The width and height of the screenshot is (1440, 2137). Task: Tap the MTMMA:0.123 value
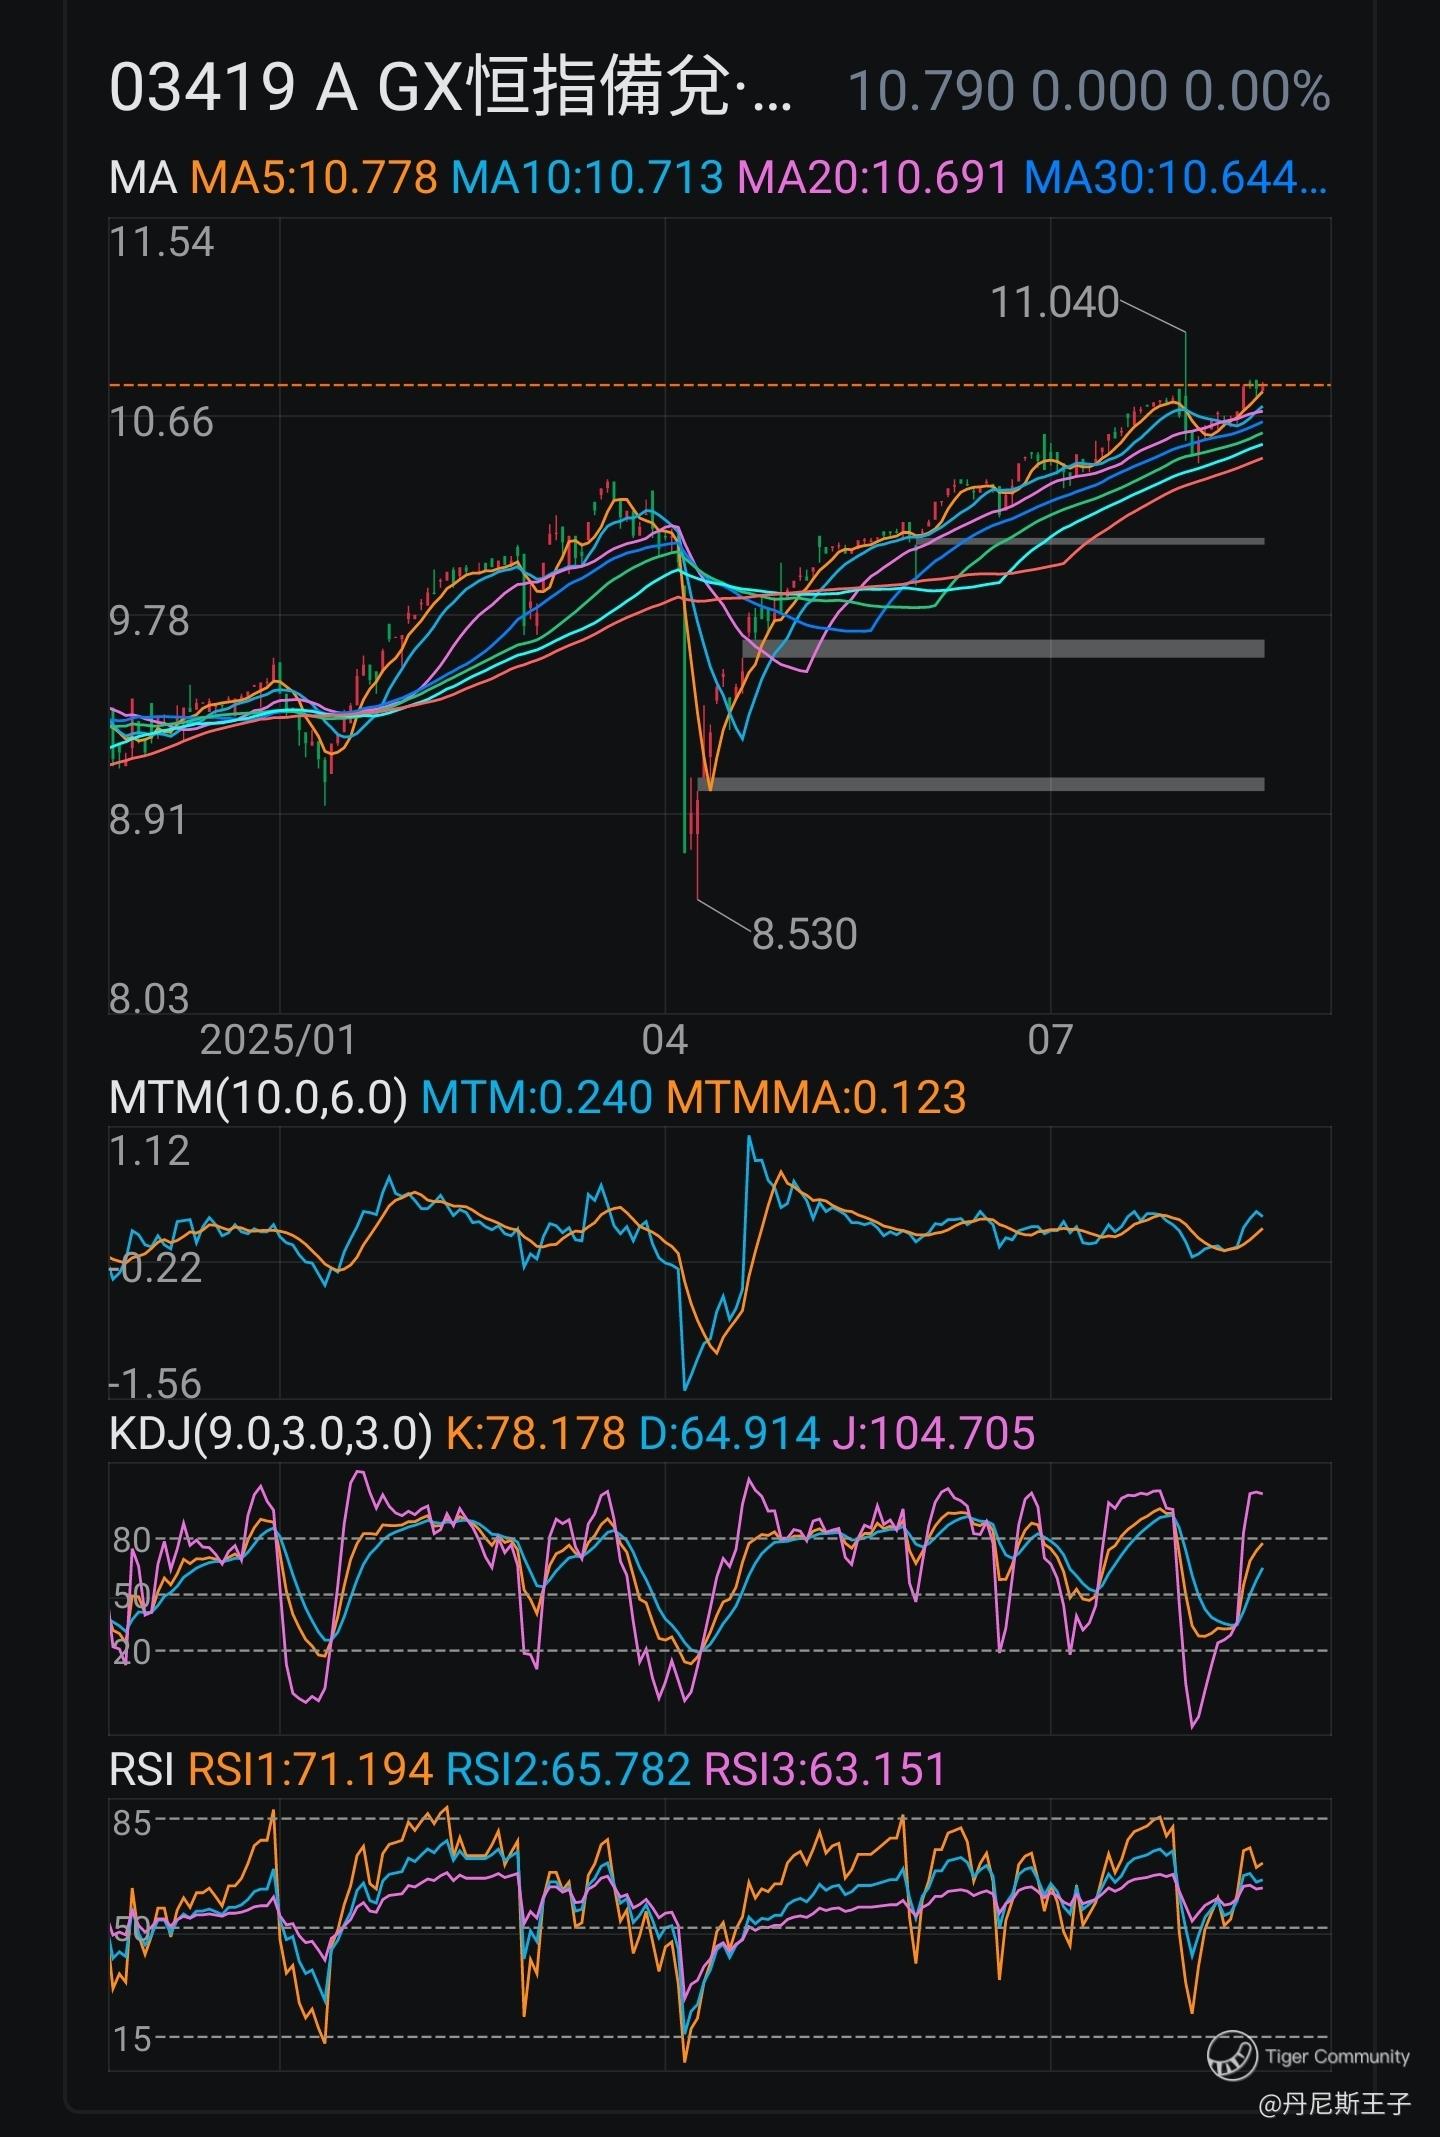click(816, 1097)
